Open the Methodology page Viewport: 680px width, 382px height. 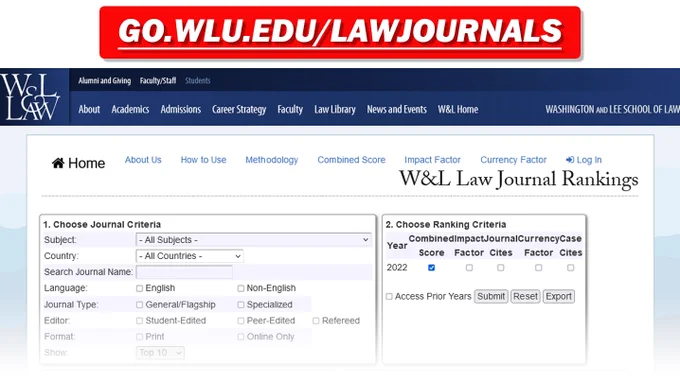click(x=272, y=160)
